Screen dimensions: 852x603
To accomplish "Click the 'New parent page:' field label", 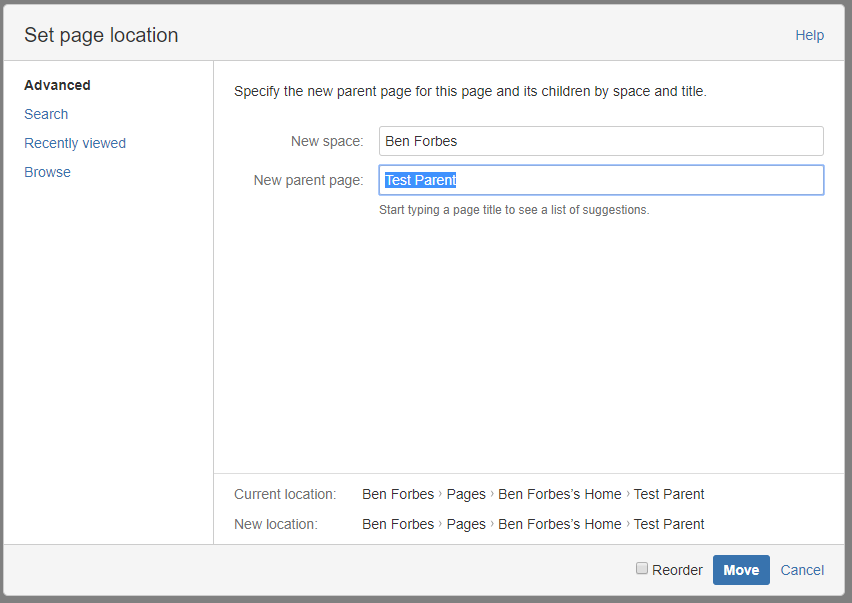I will click(x=308, y=180).
